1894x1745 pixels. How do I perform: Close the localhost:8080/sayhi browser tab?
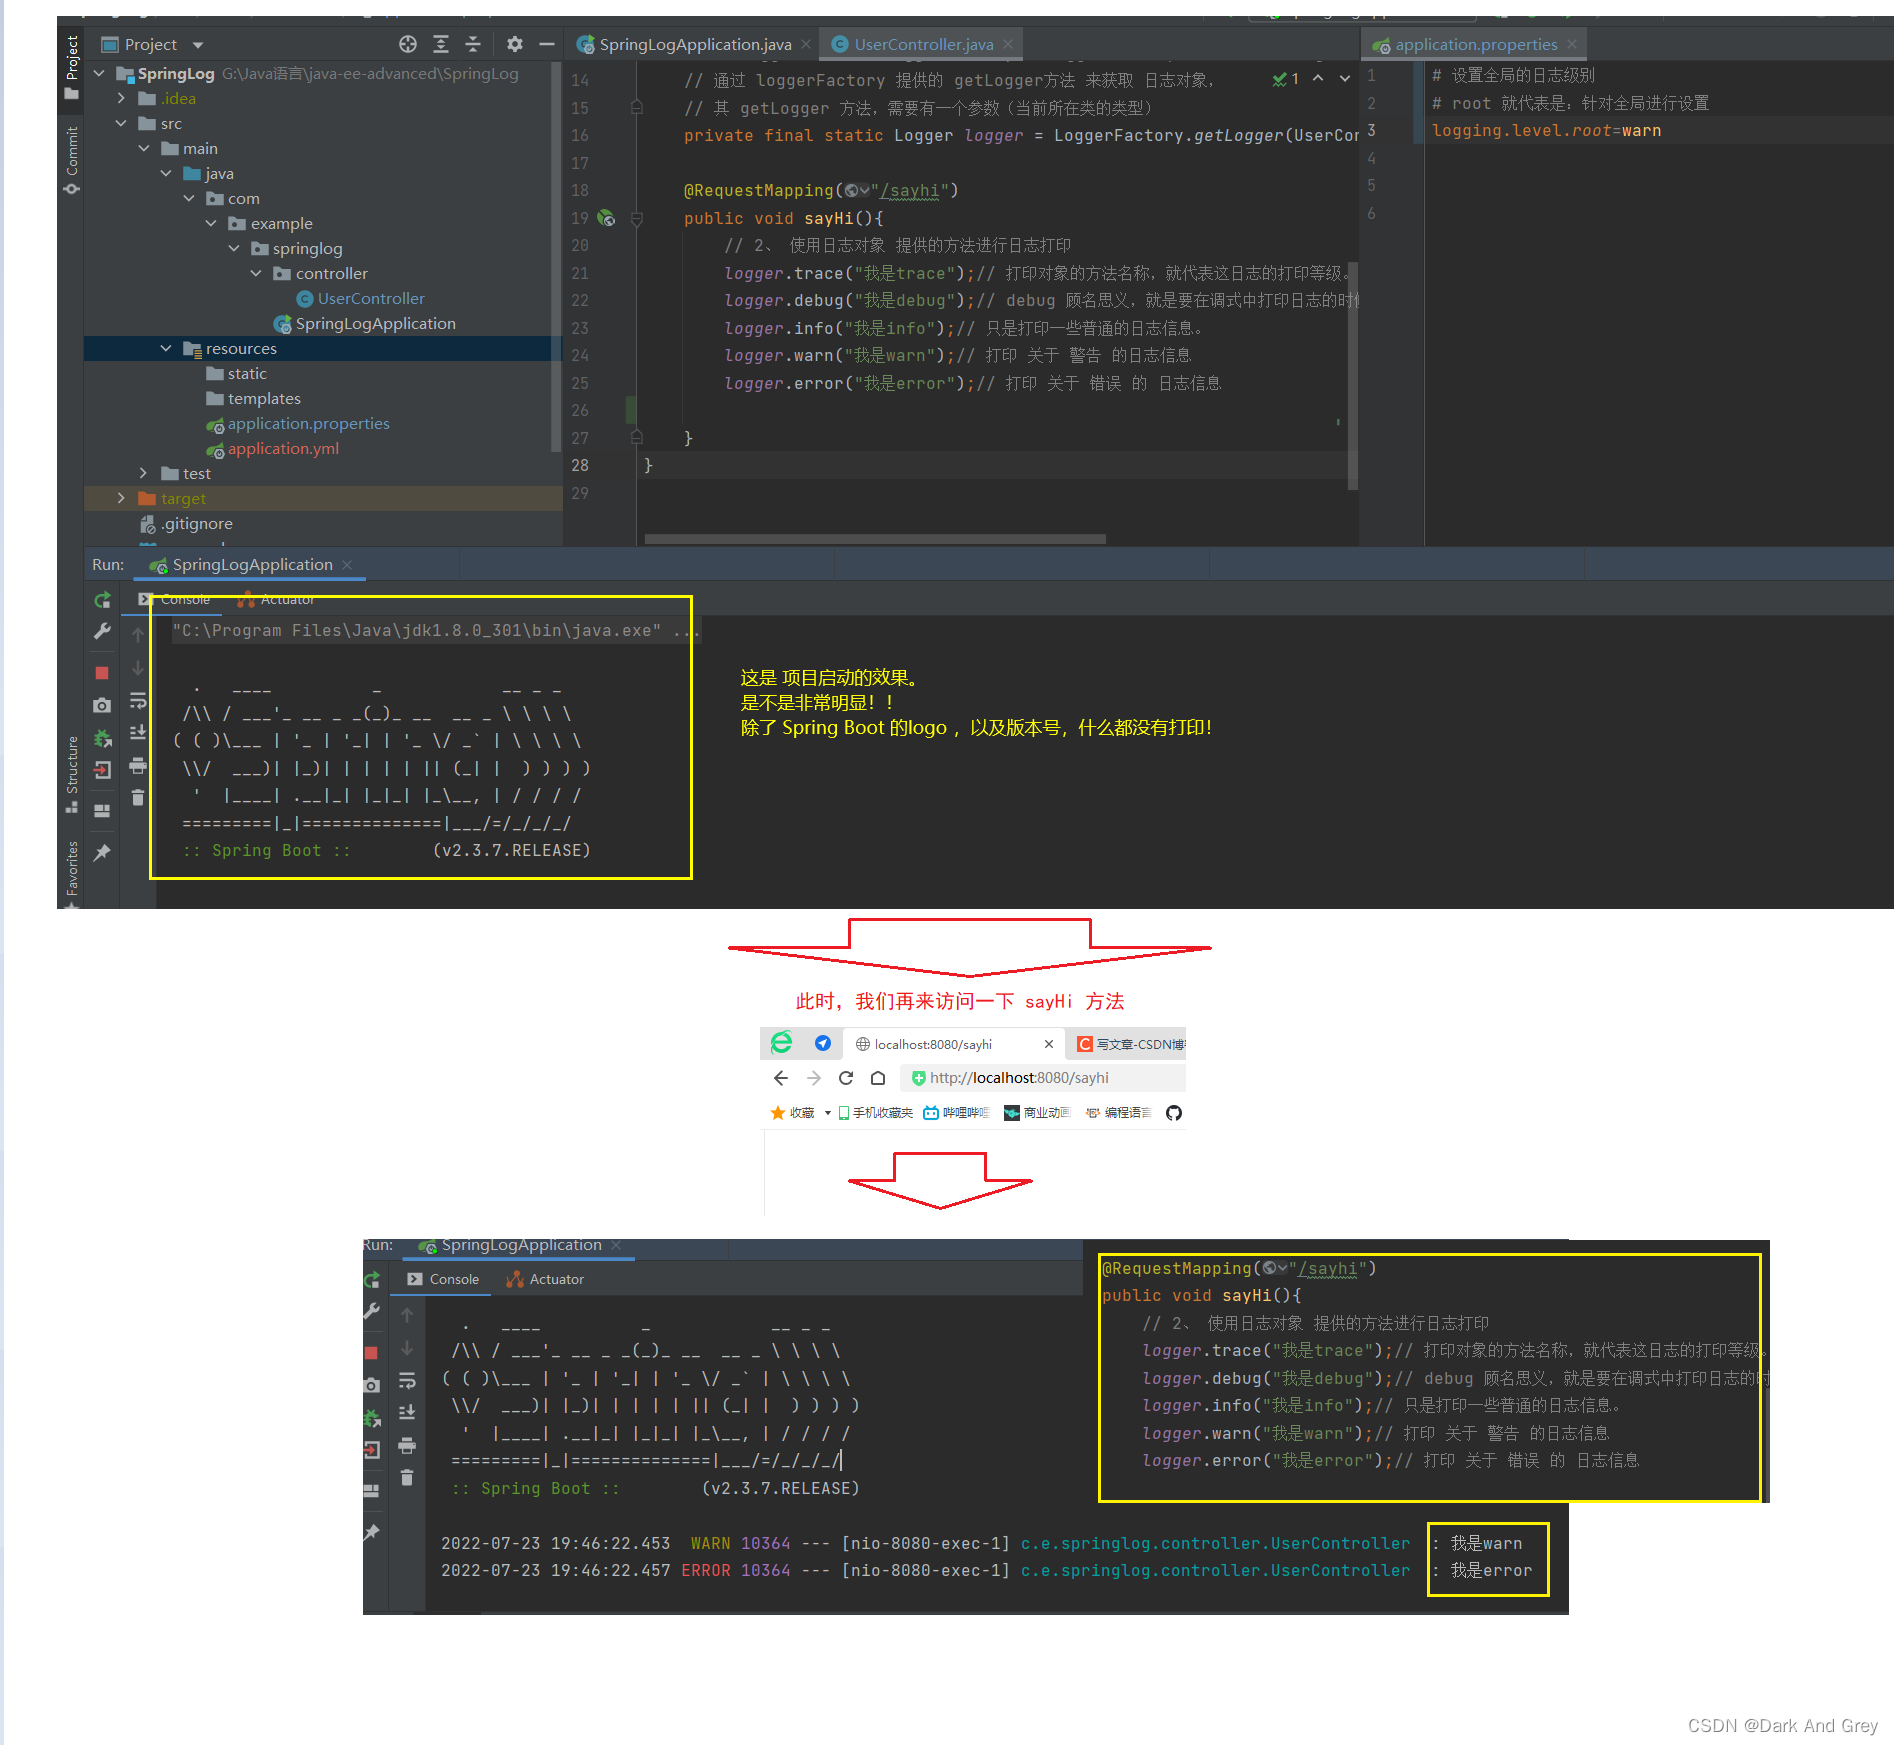(1048, 1044)
